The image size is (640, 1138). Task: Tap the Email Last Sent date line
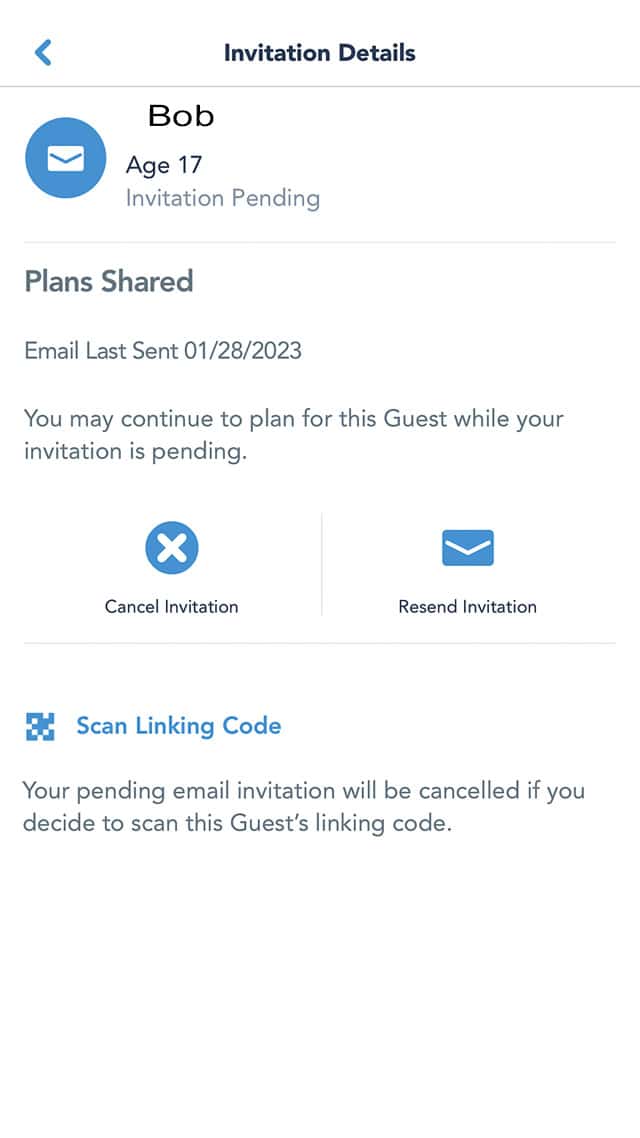(163, 351)
